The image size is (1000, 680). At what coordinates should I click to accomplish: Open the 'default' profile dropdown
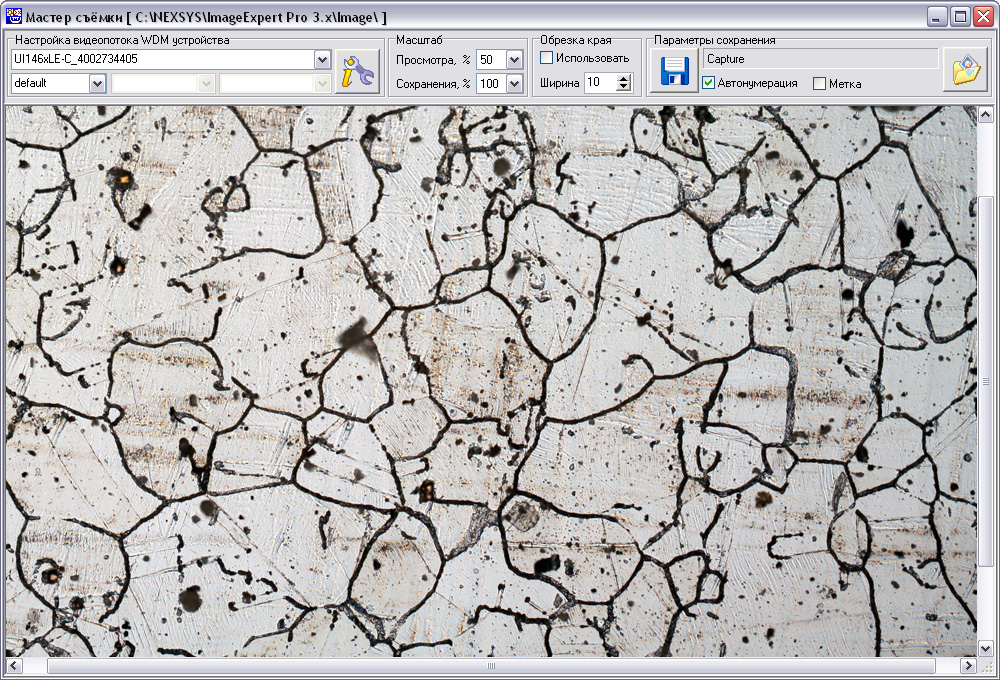tap(97, 84)
